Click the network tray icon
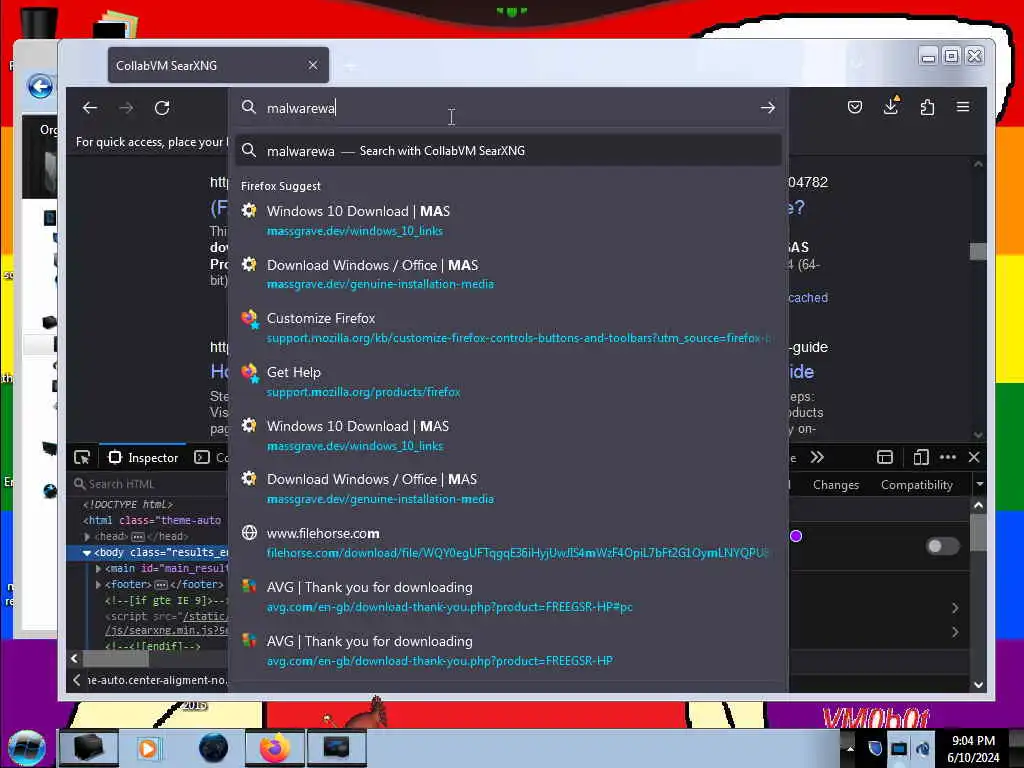Image resolution: width=1024 pixels, height=768 pixels. (x=899, y=748)
